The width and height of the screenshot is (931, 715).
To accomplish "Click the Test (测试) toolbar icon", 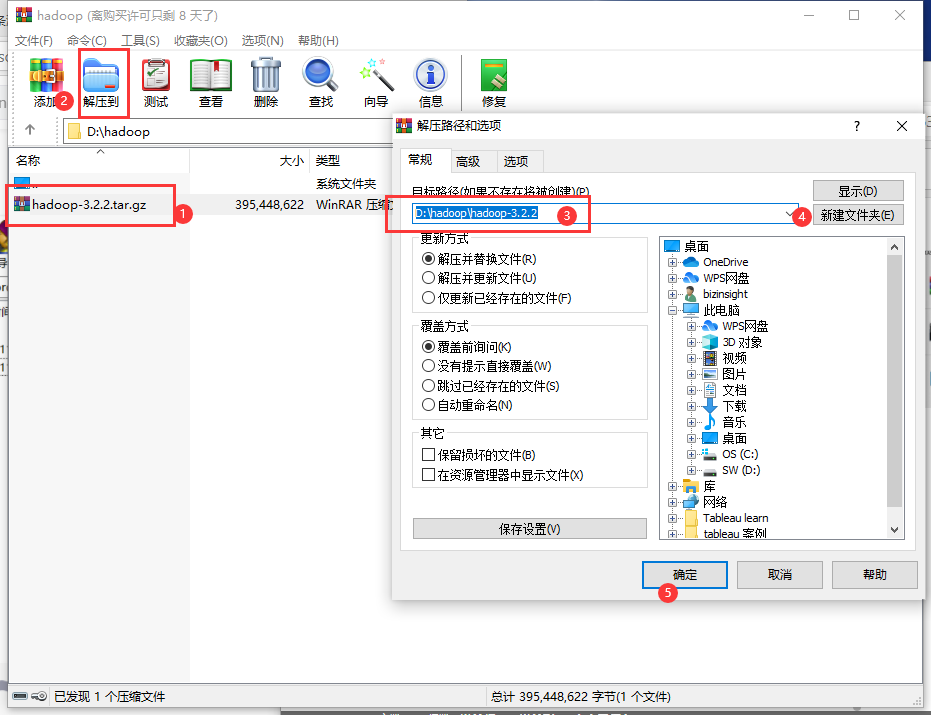I will tap(156, 75).
